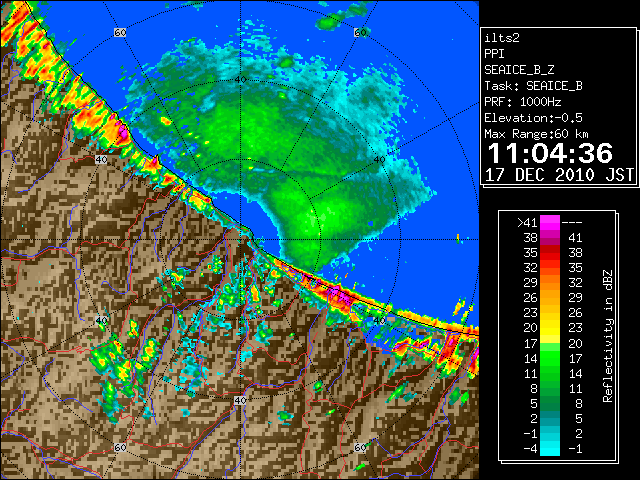Click the northwest "60" range ring label
640x480 pixels.
tap(120, 32)
